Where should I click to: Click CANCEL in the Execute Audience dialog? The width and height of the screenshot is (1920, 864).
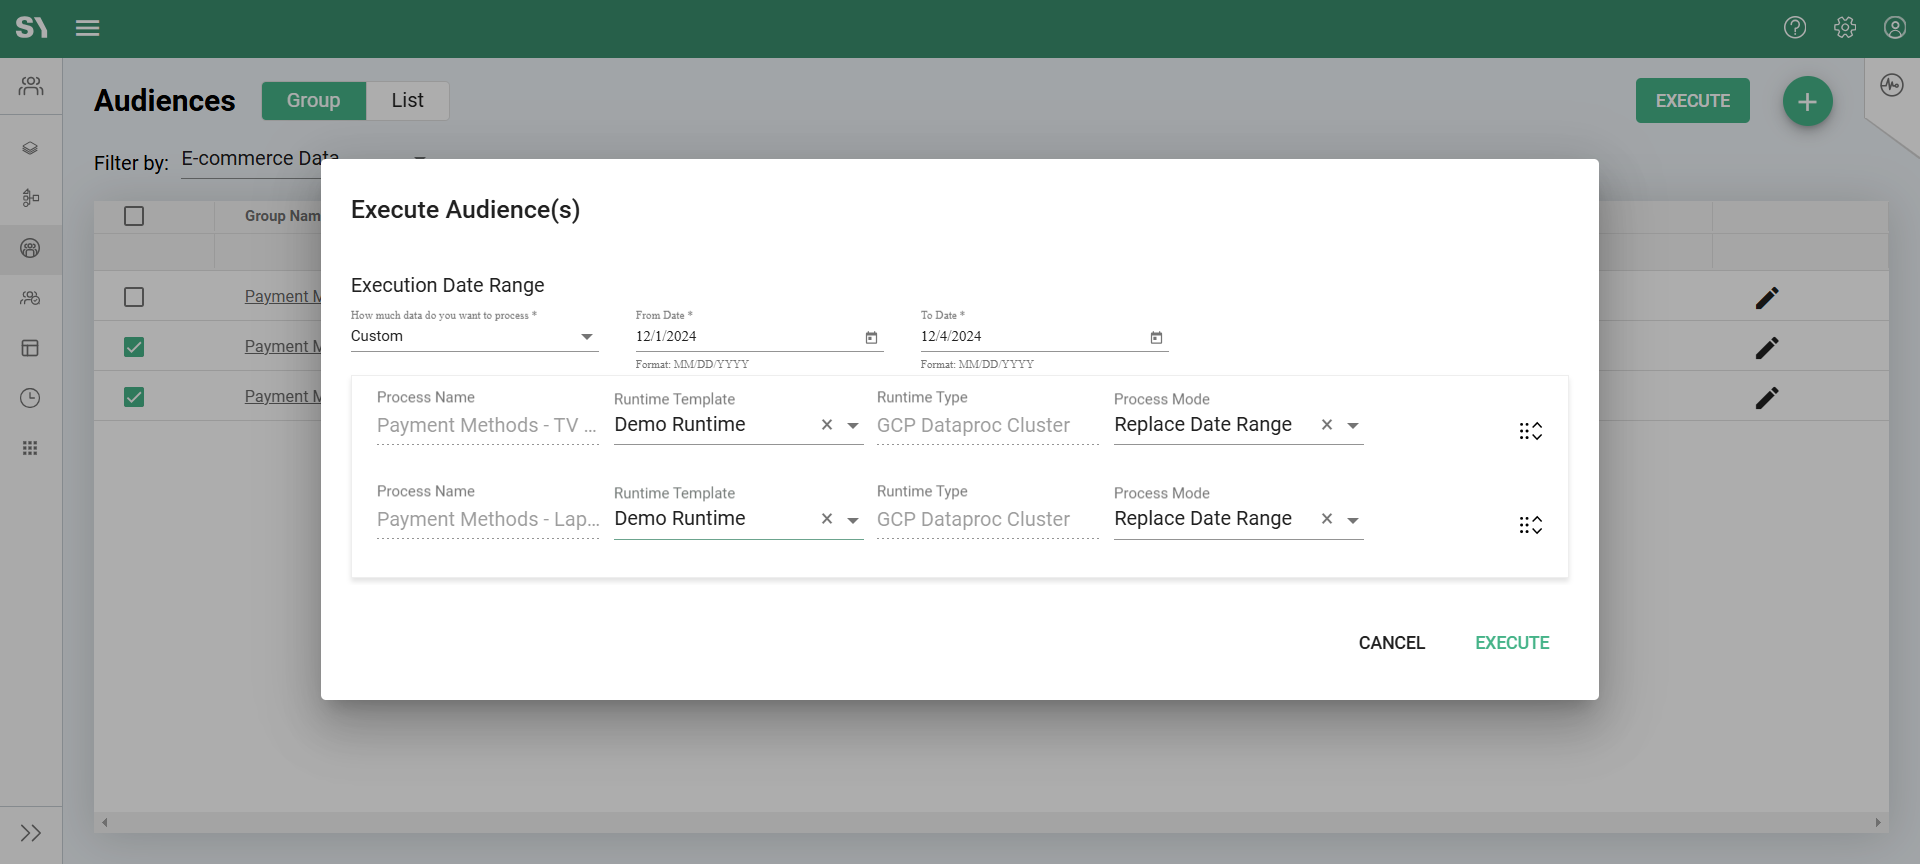(x=1391, y=643)
